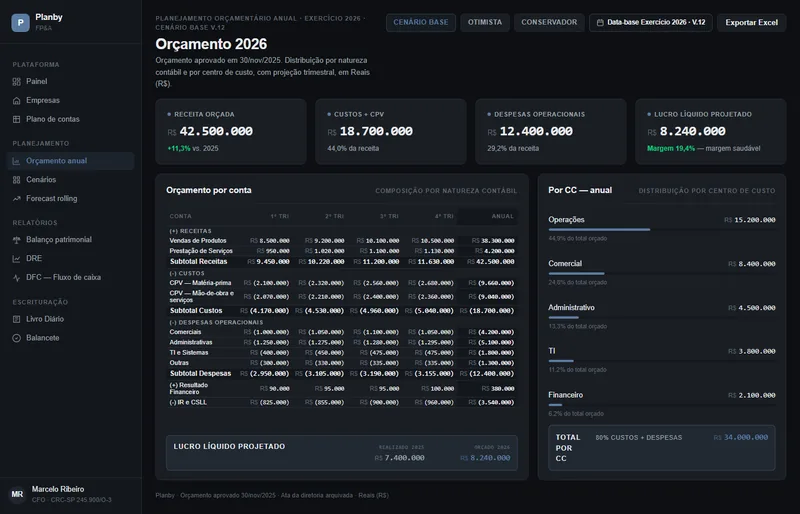Click the IR e CSLL row label
The width and height of the screenshot is (800, 514).
click(x=188, y=402)
